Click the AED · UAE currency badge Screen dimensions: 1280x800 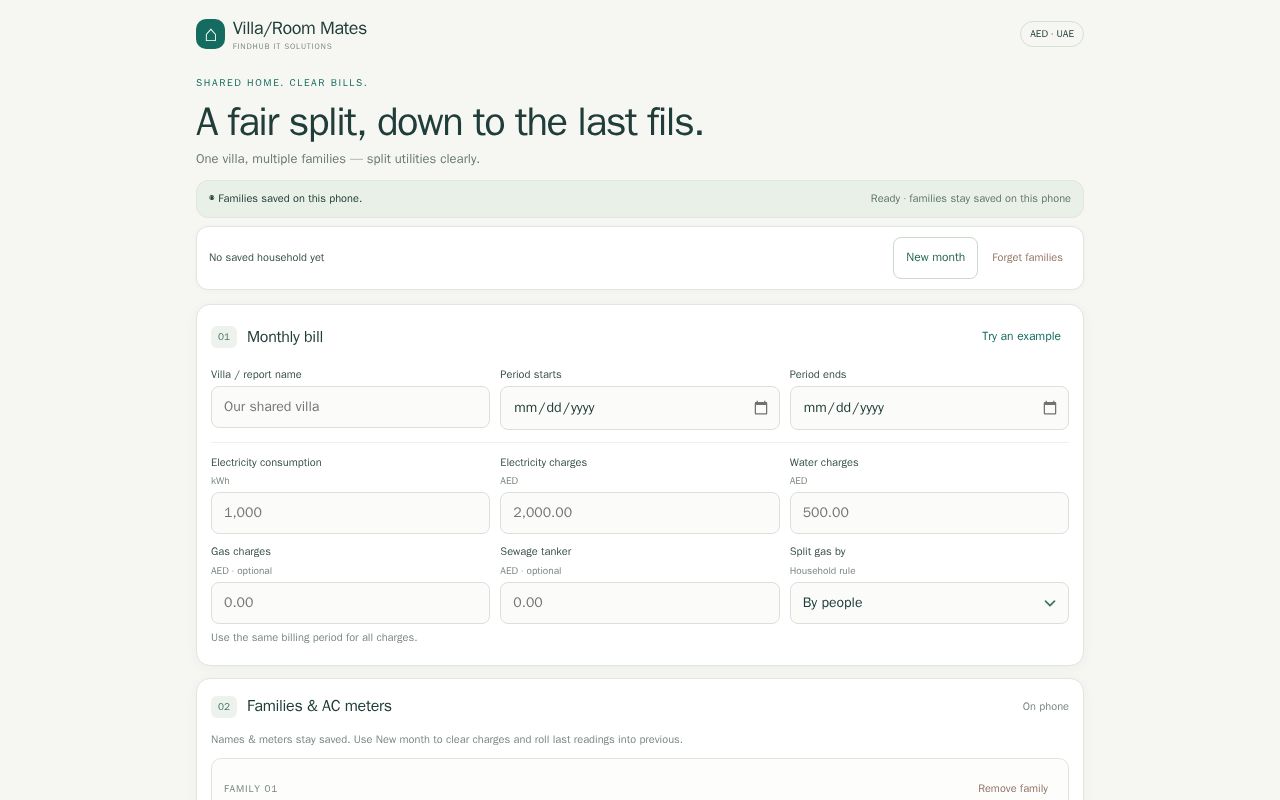coord(1052,34)
